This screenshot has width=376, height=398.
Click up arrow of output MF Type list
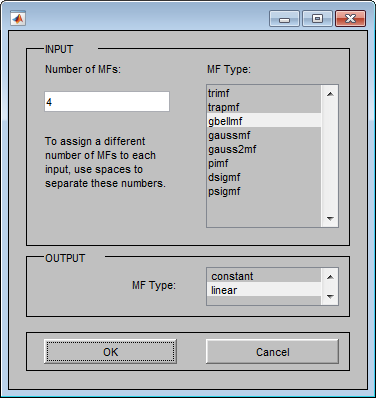(330, 277)
